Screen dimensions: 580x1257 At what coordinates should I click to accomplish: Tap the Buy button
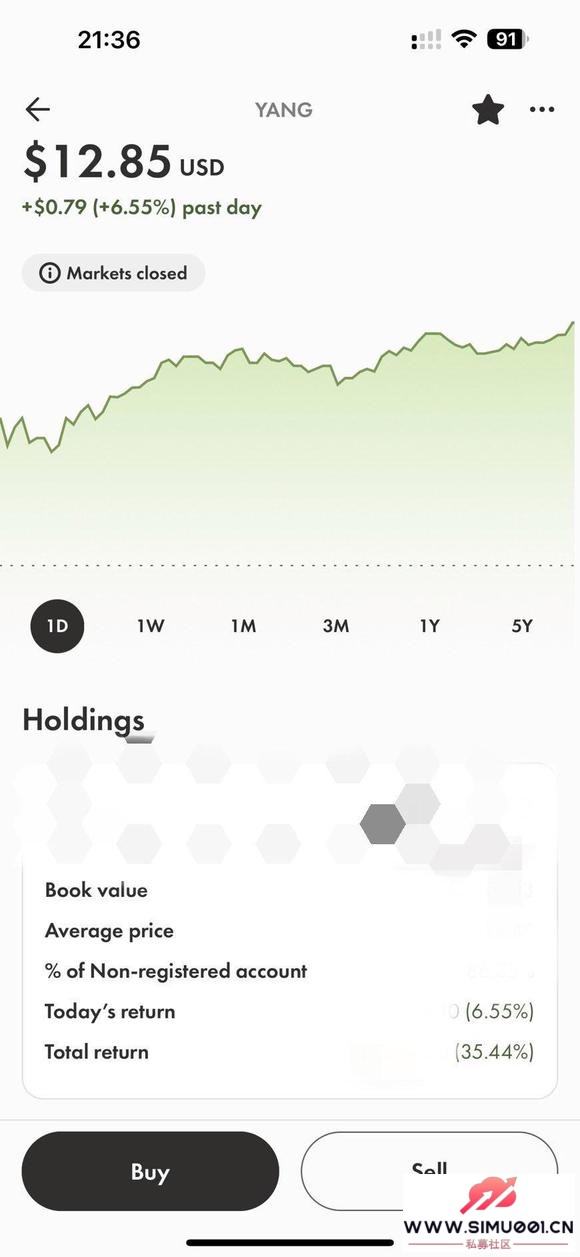150,1172
